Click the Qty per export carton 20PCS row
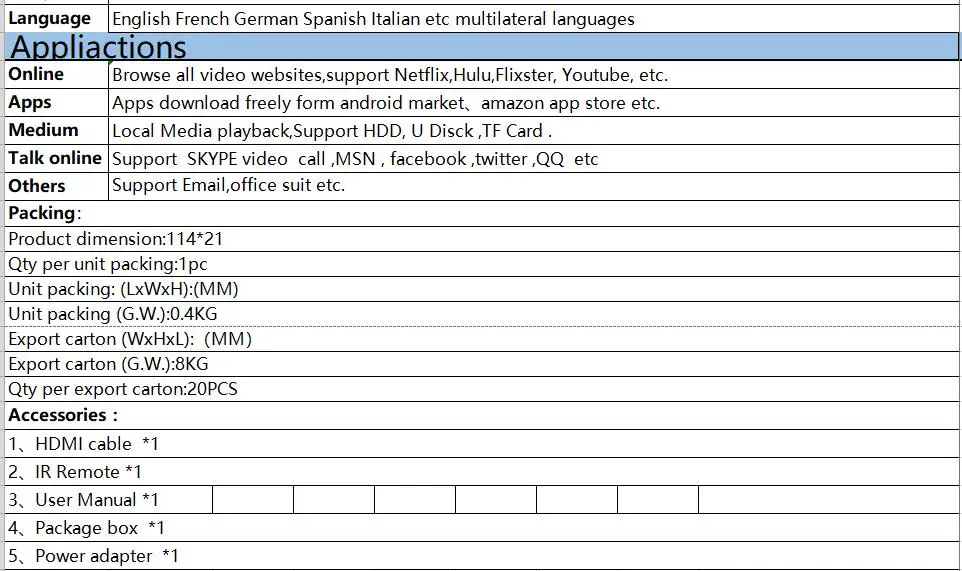Image resolution: width=962 pixels, height=571 pixels. pos(482,389)
